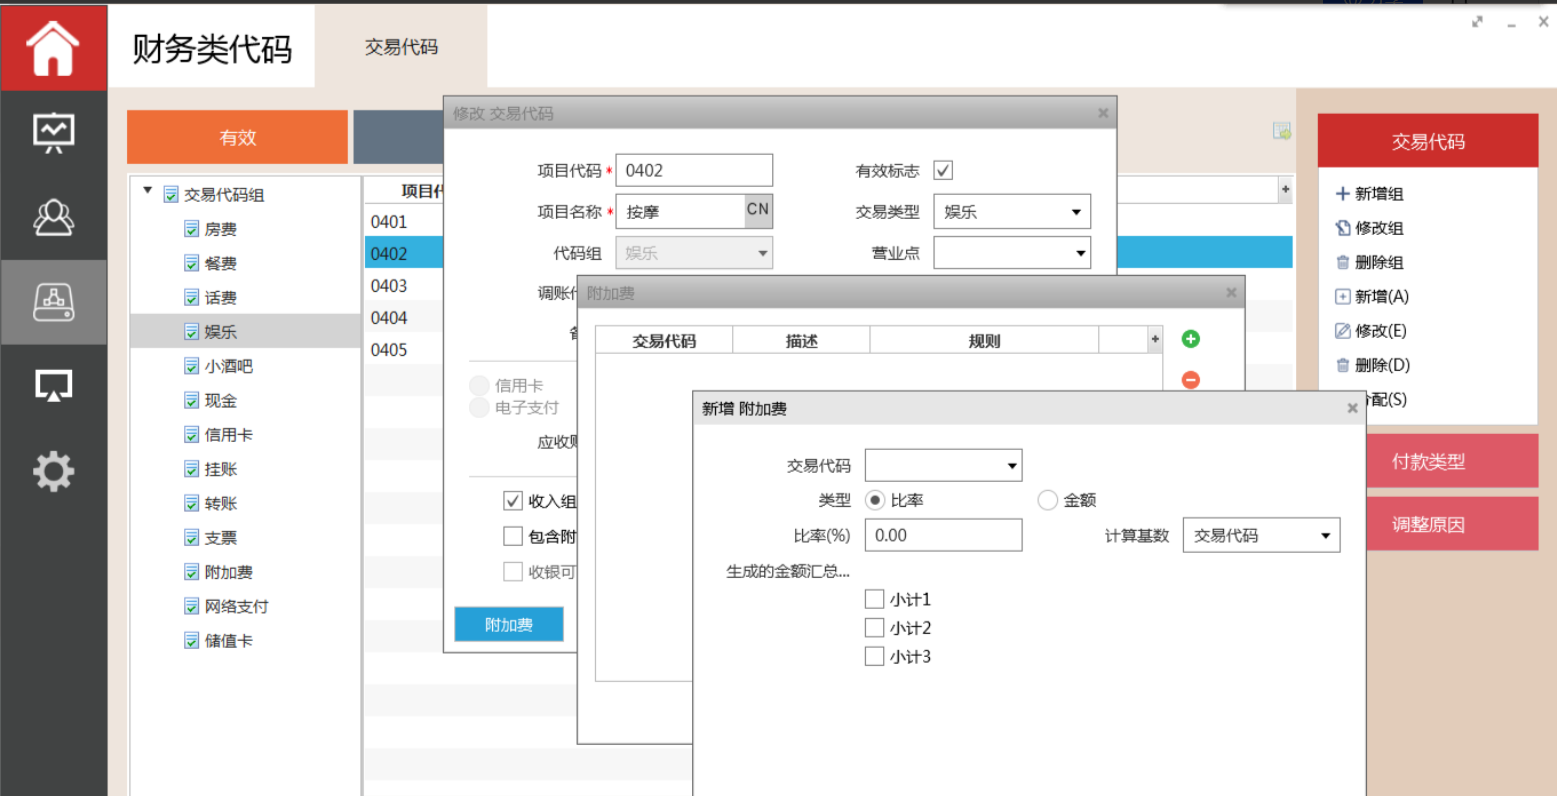Click the 附加费 blue button
1557x796 pixels.
509,625
